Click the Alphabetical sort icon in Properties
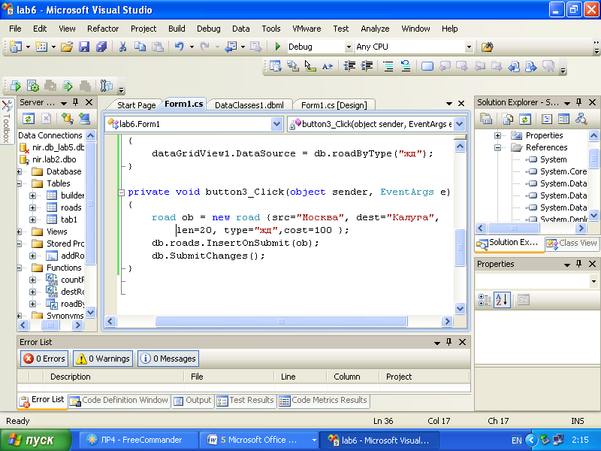 pos(504,300)
